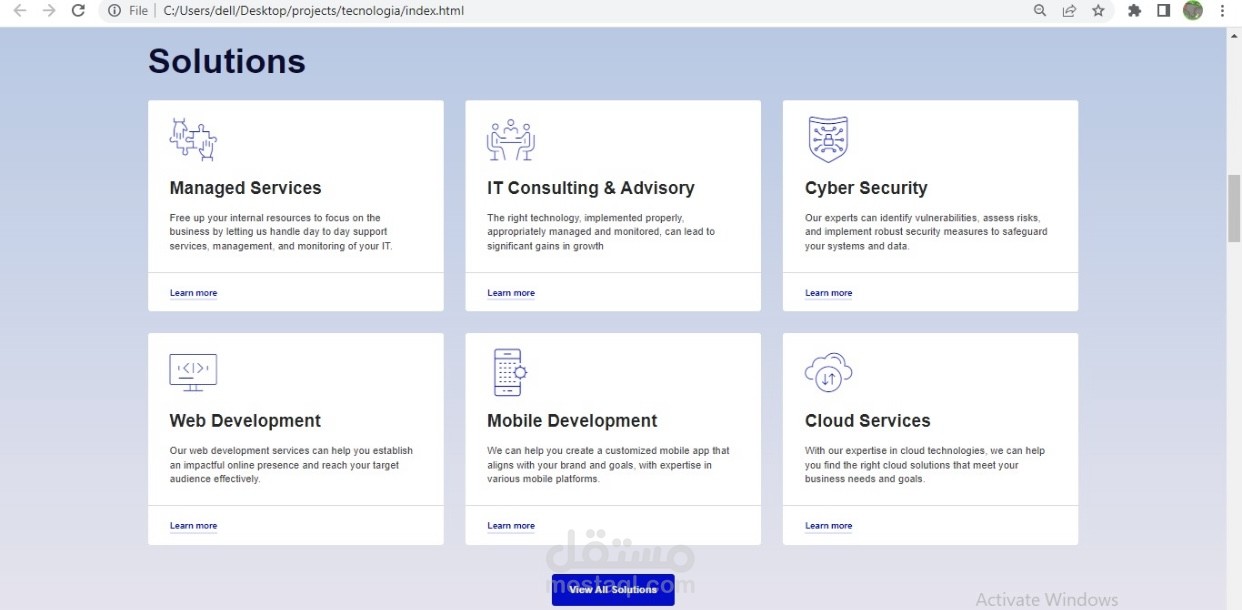The height and width of the screenshot is (610, 1242).
Task: Click the Cloud Services cloud icon
Action: [828, 372]
